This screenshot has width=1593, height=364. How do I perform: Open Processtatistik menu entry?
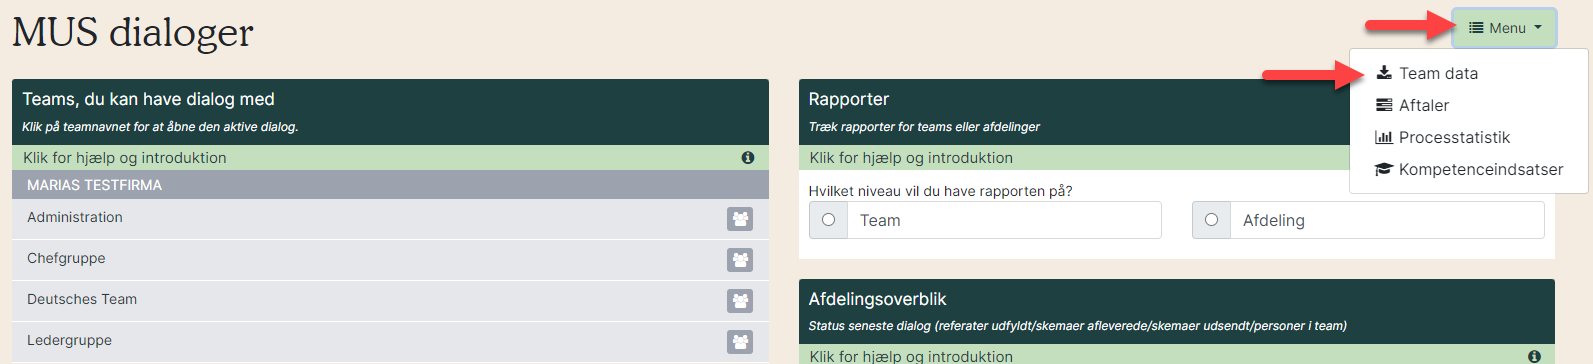pyautogui.click(x=1454, y=137)
